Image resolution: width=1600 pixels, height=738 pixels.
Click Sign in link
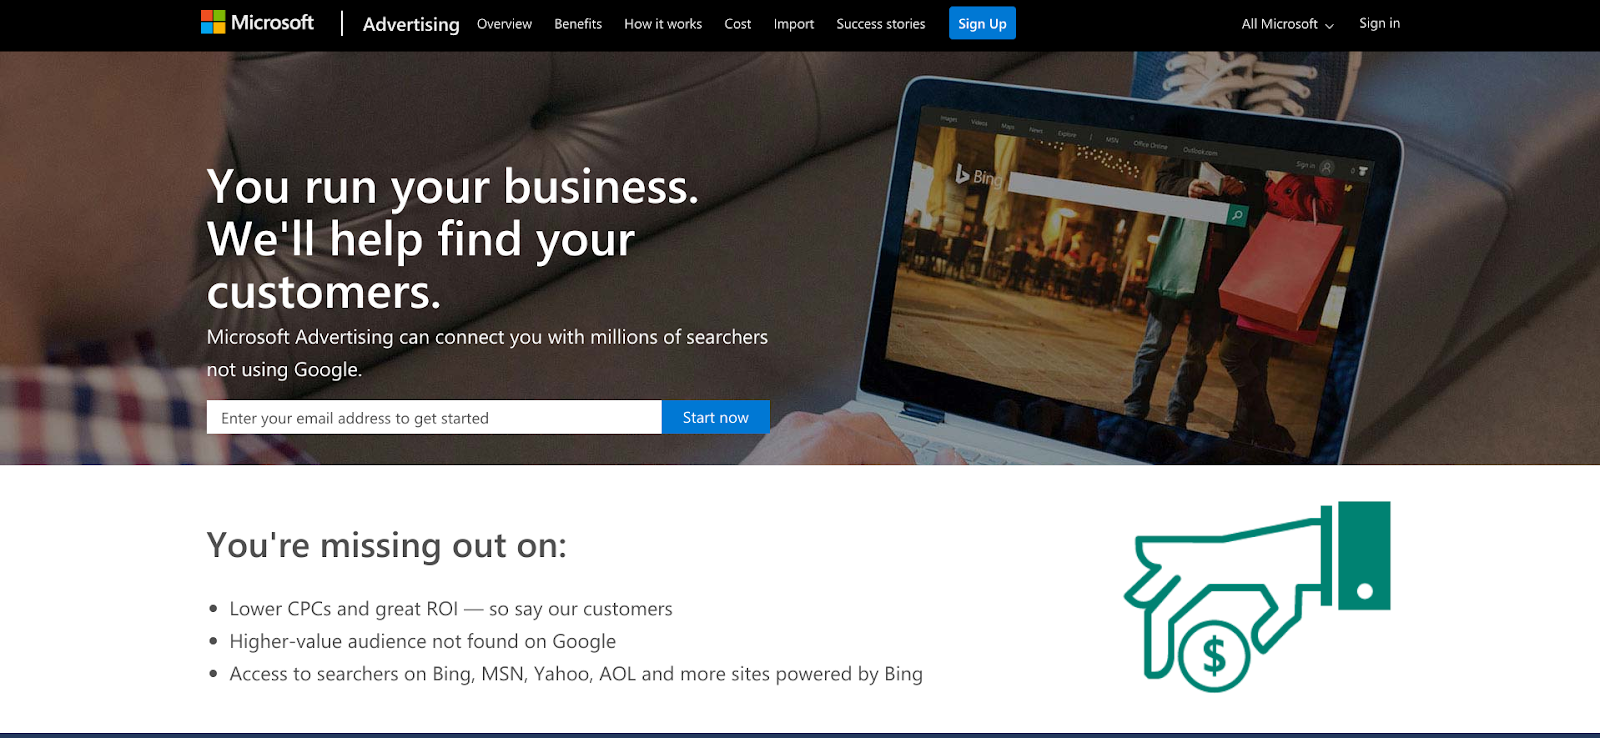click(x=1379, y=23)
